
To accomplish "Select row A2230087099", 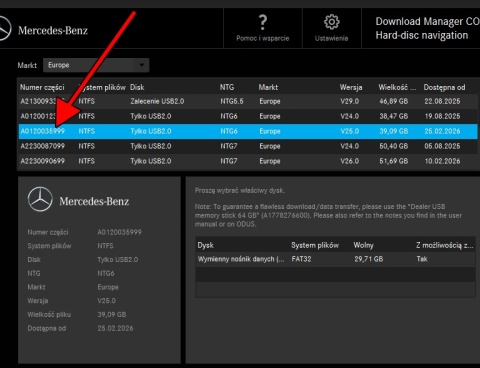I will click(248, 146).
